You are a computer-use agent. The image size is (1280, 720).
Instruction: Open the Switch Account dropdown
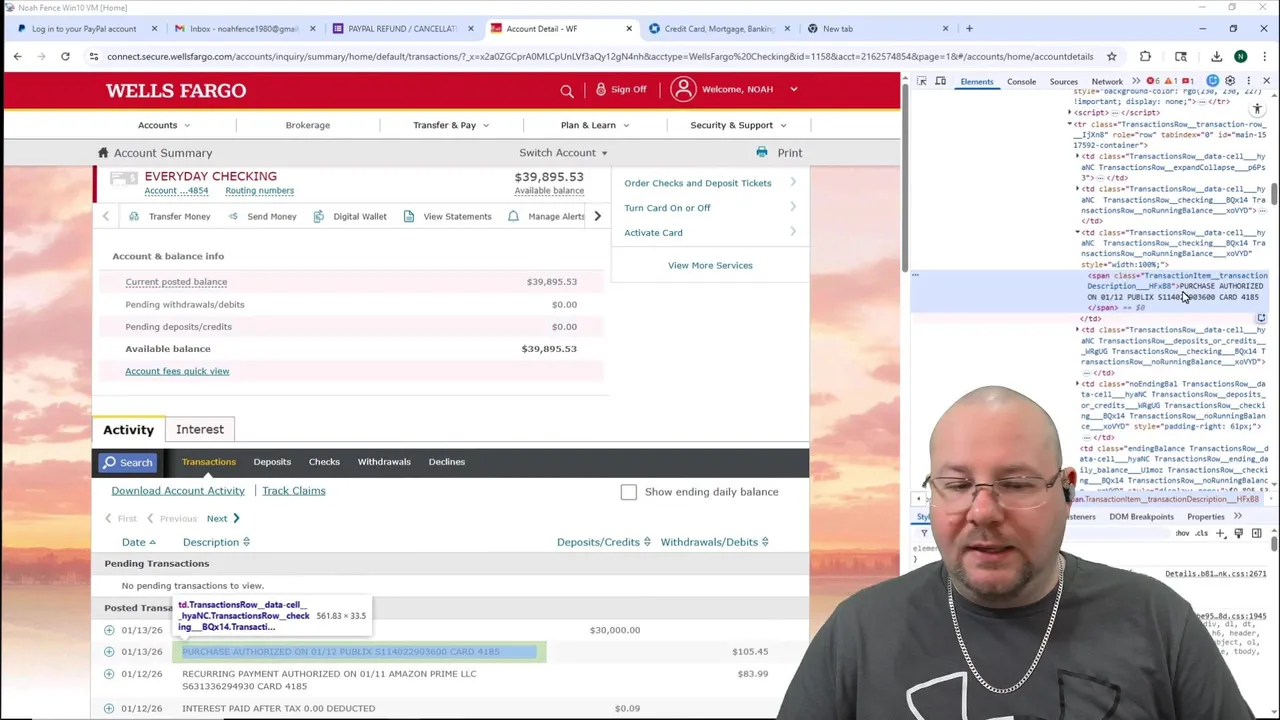pyautogui.click(x=563, y=153)
